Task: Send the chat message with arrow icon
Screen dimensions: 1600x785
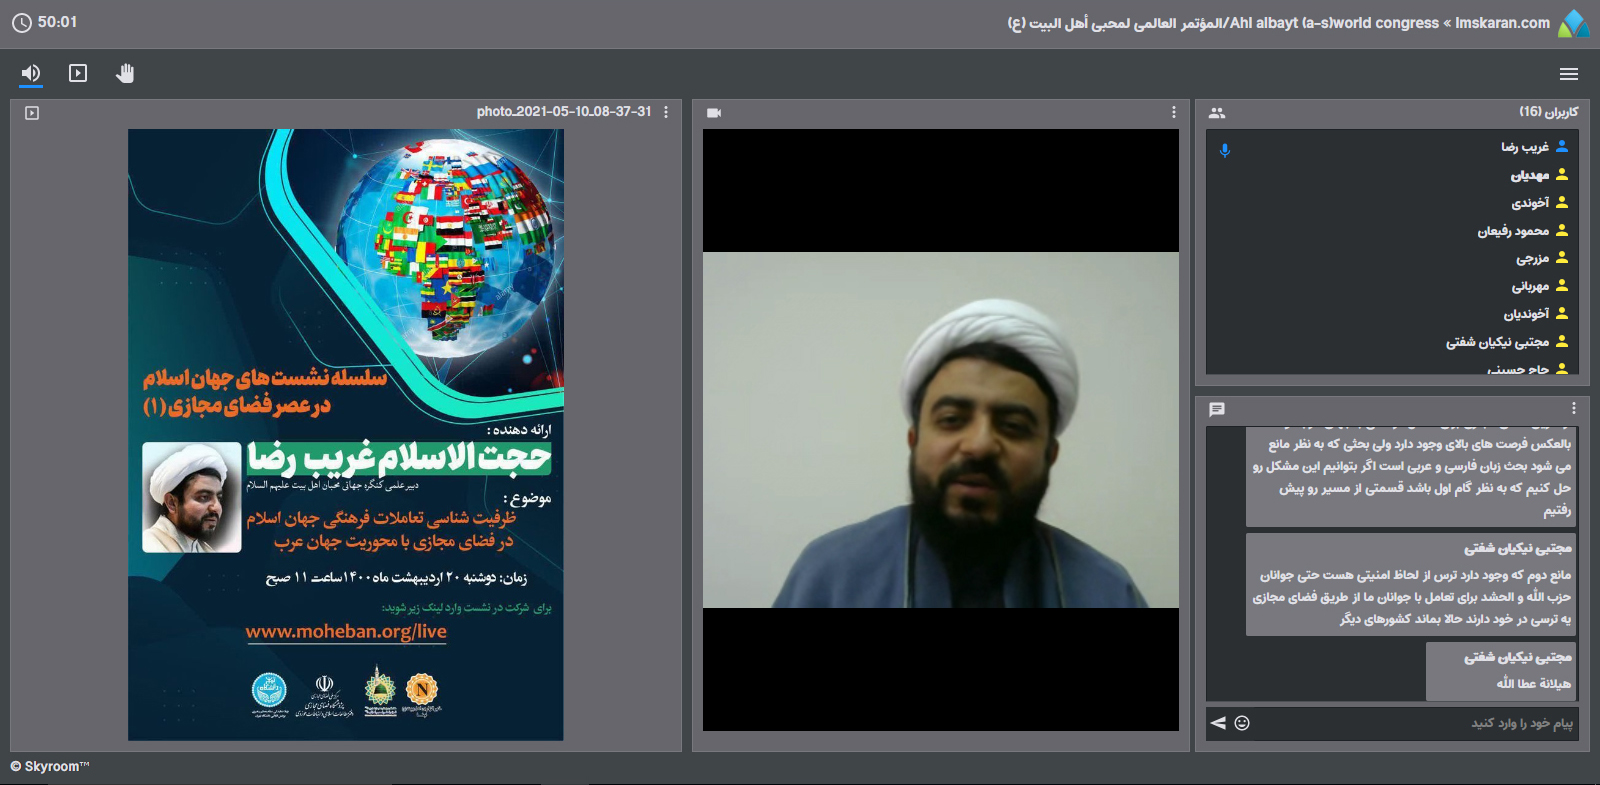Action: tap(1218, 723)
